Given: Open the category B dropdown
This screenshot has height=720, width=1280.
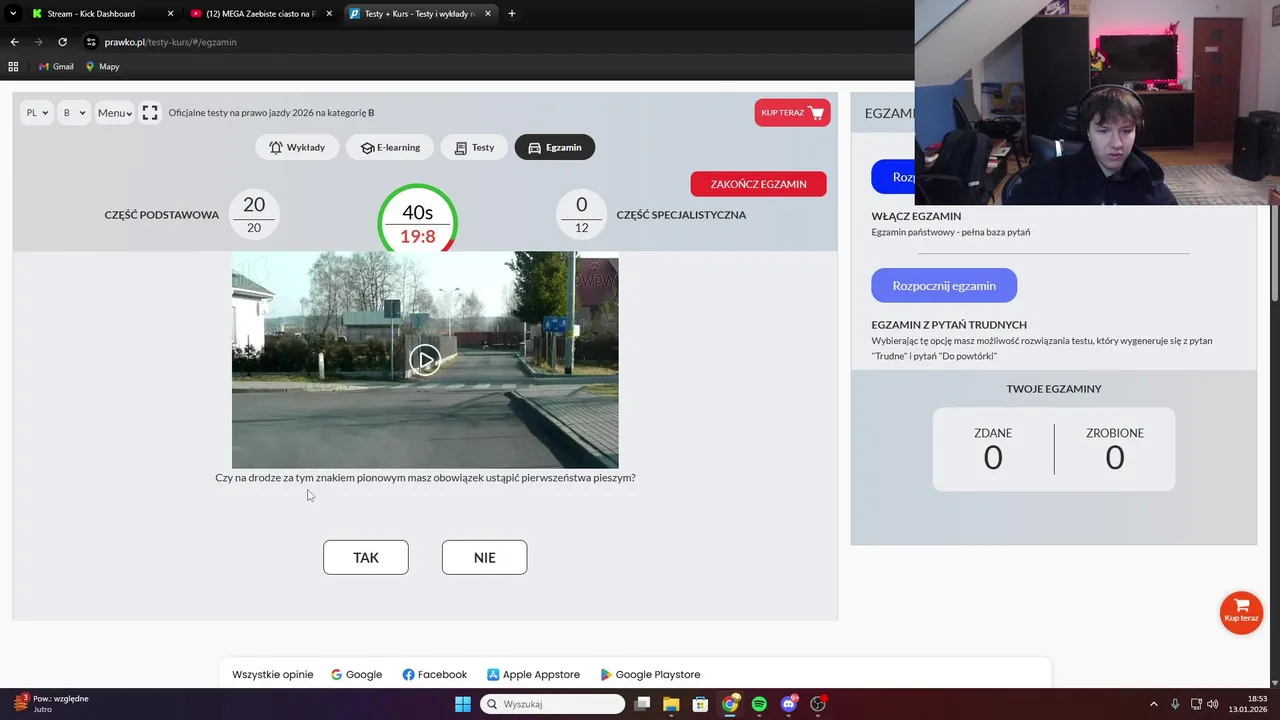Looking at the screenshot, I should [73, 113].
